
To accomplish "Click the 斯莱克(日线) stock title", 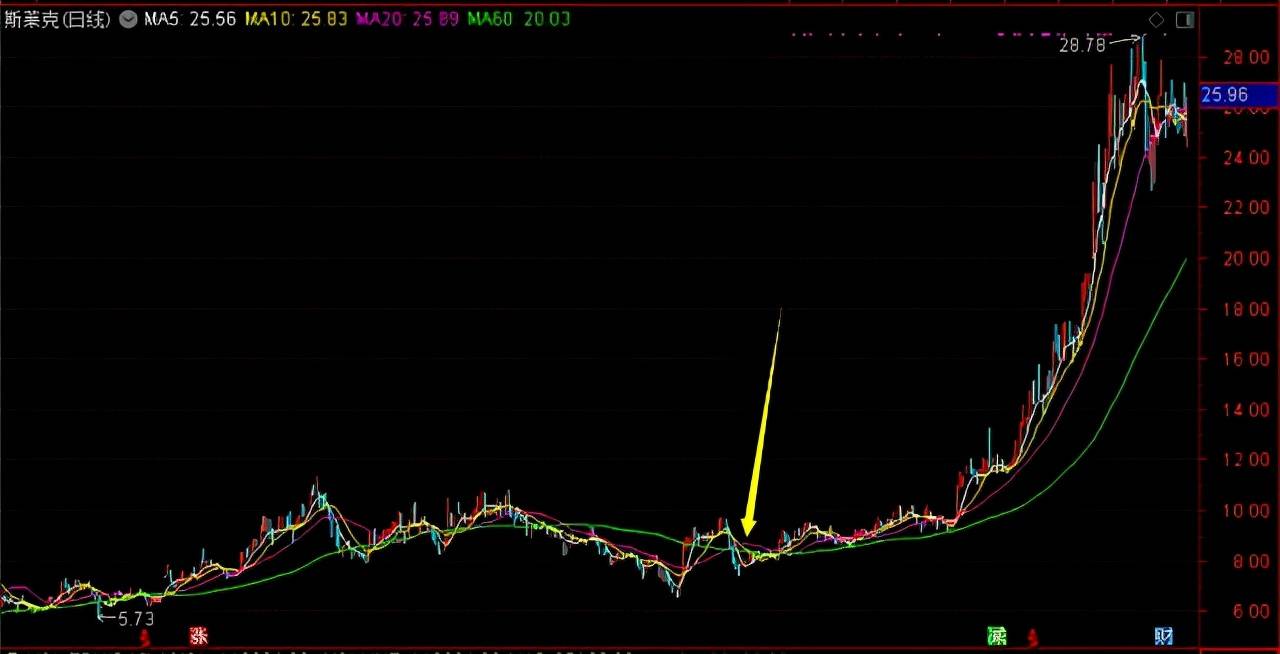I will 57,19.
